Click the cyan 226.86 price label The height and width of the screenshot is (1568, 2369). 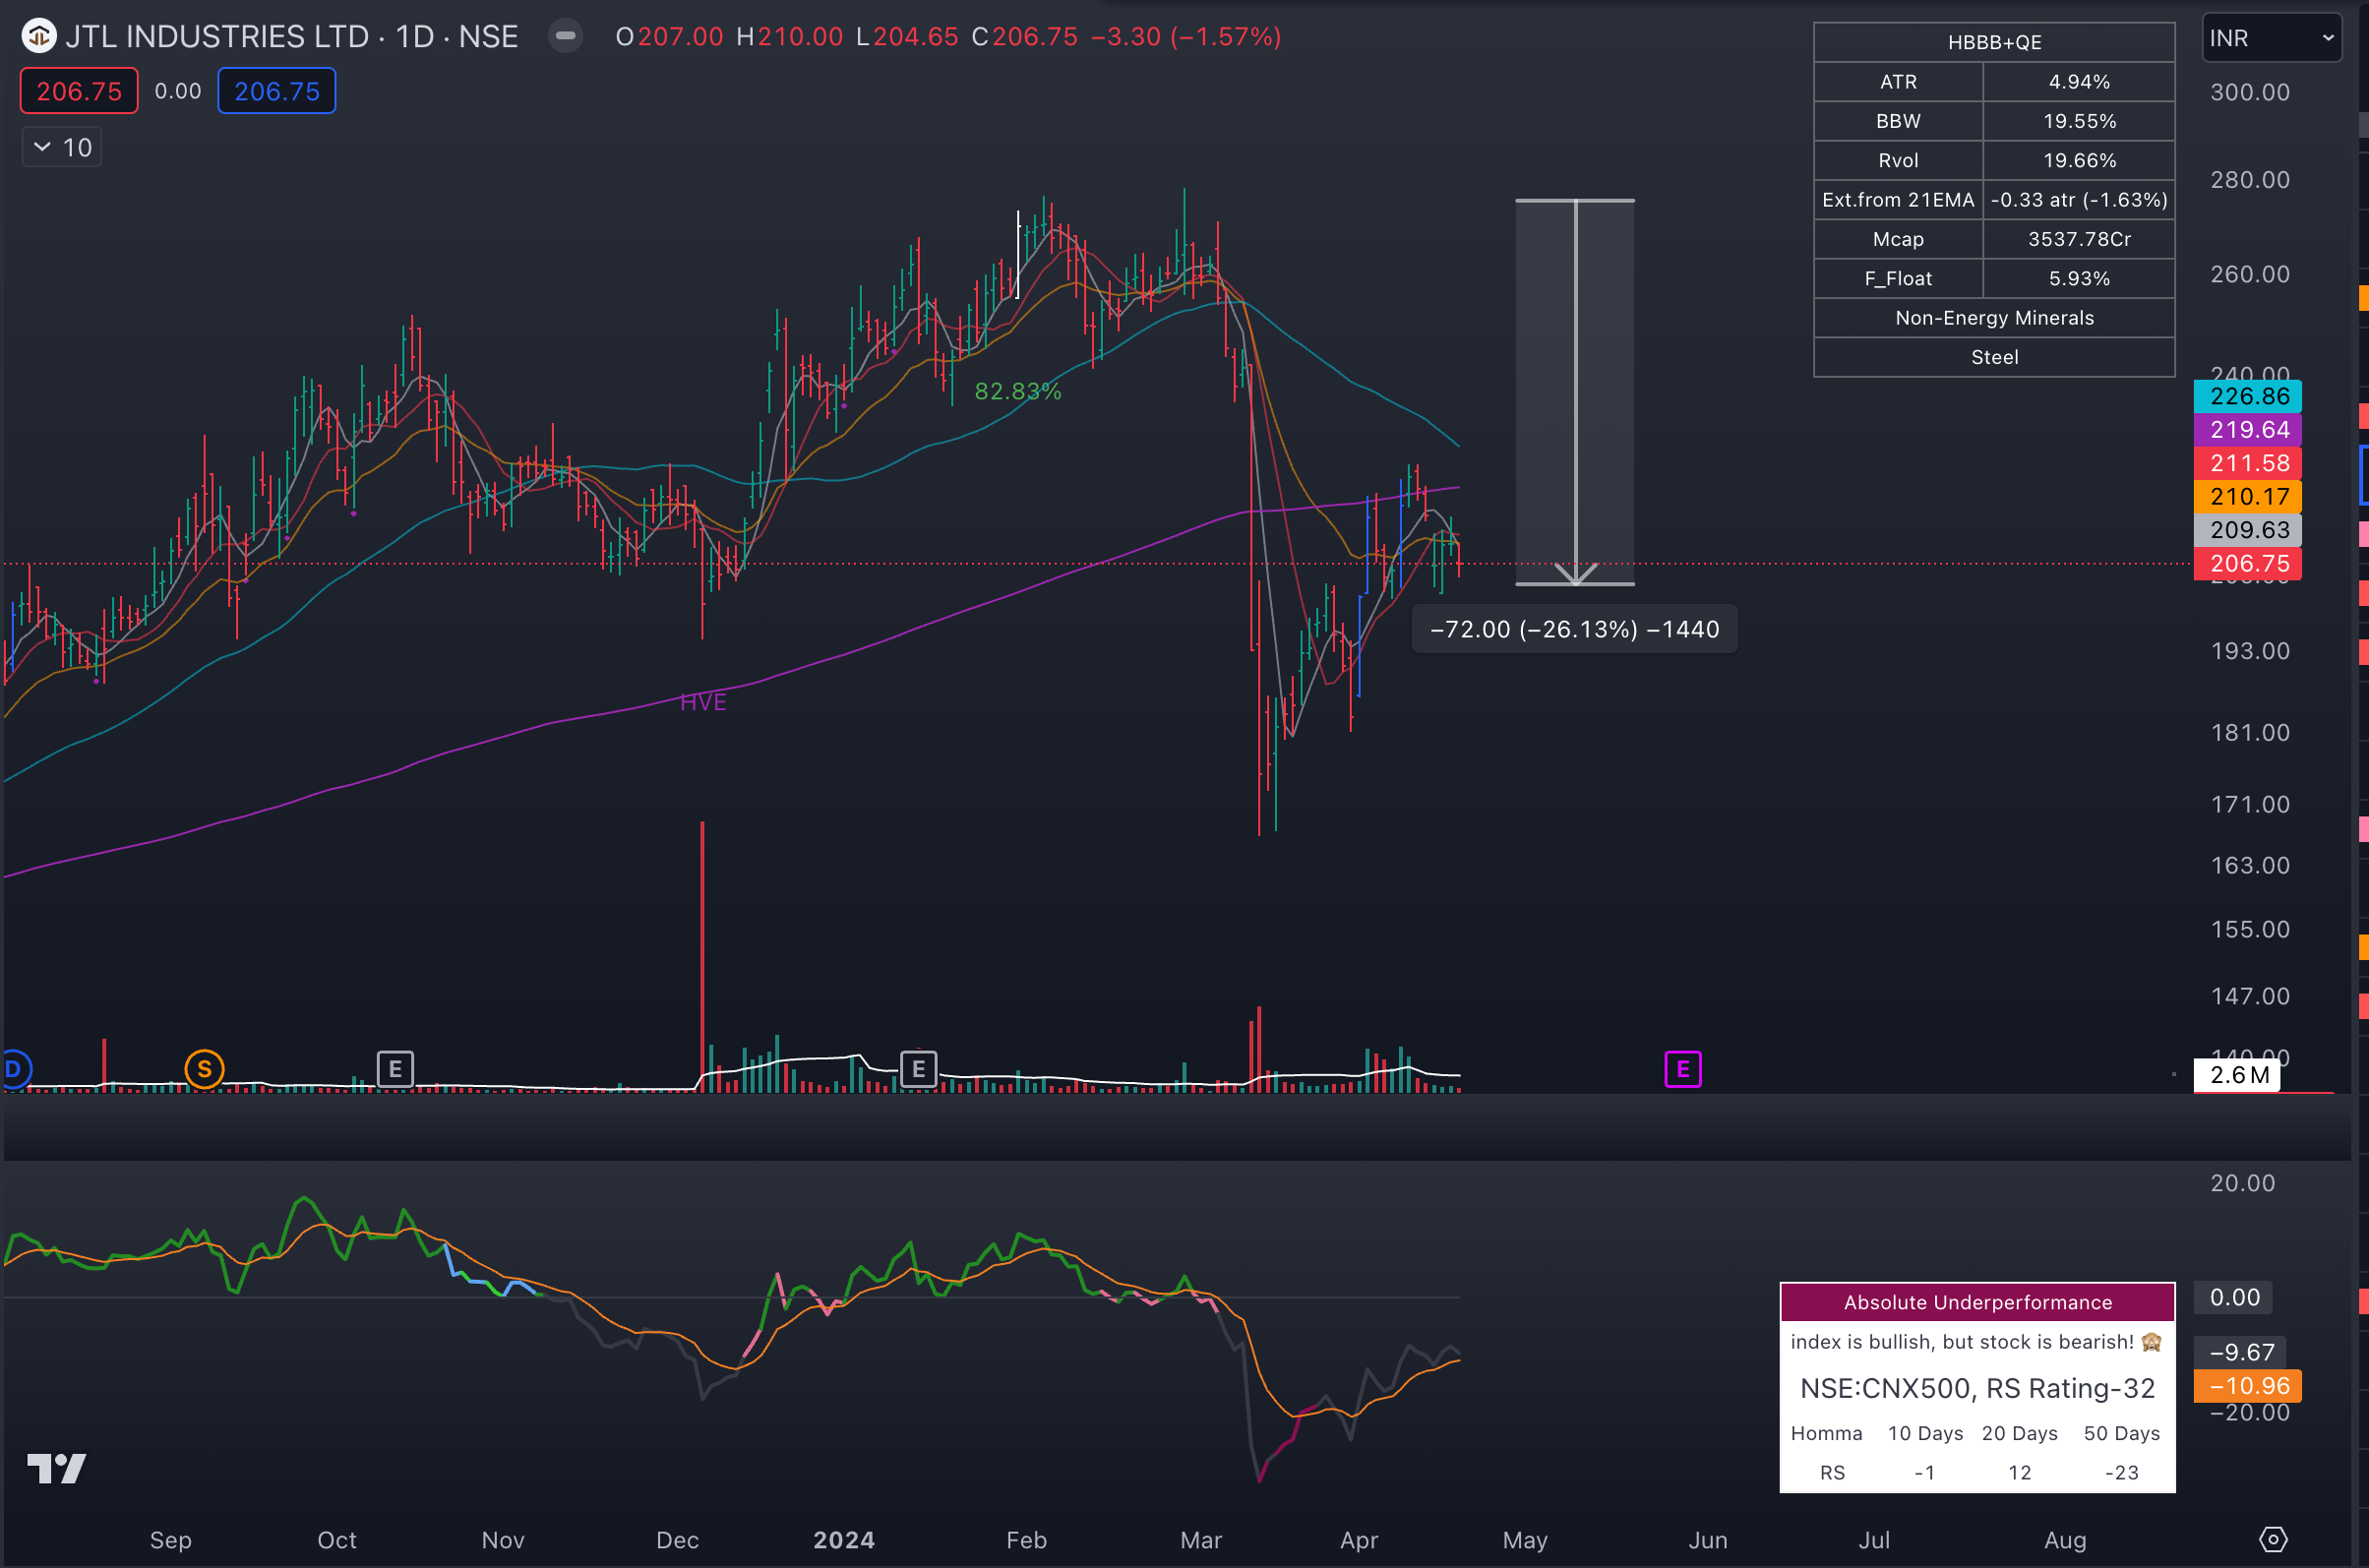(x=2247, y=396)
